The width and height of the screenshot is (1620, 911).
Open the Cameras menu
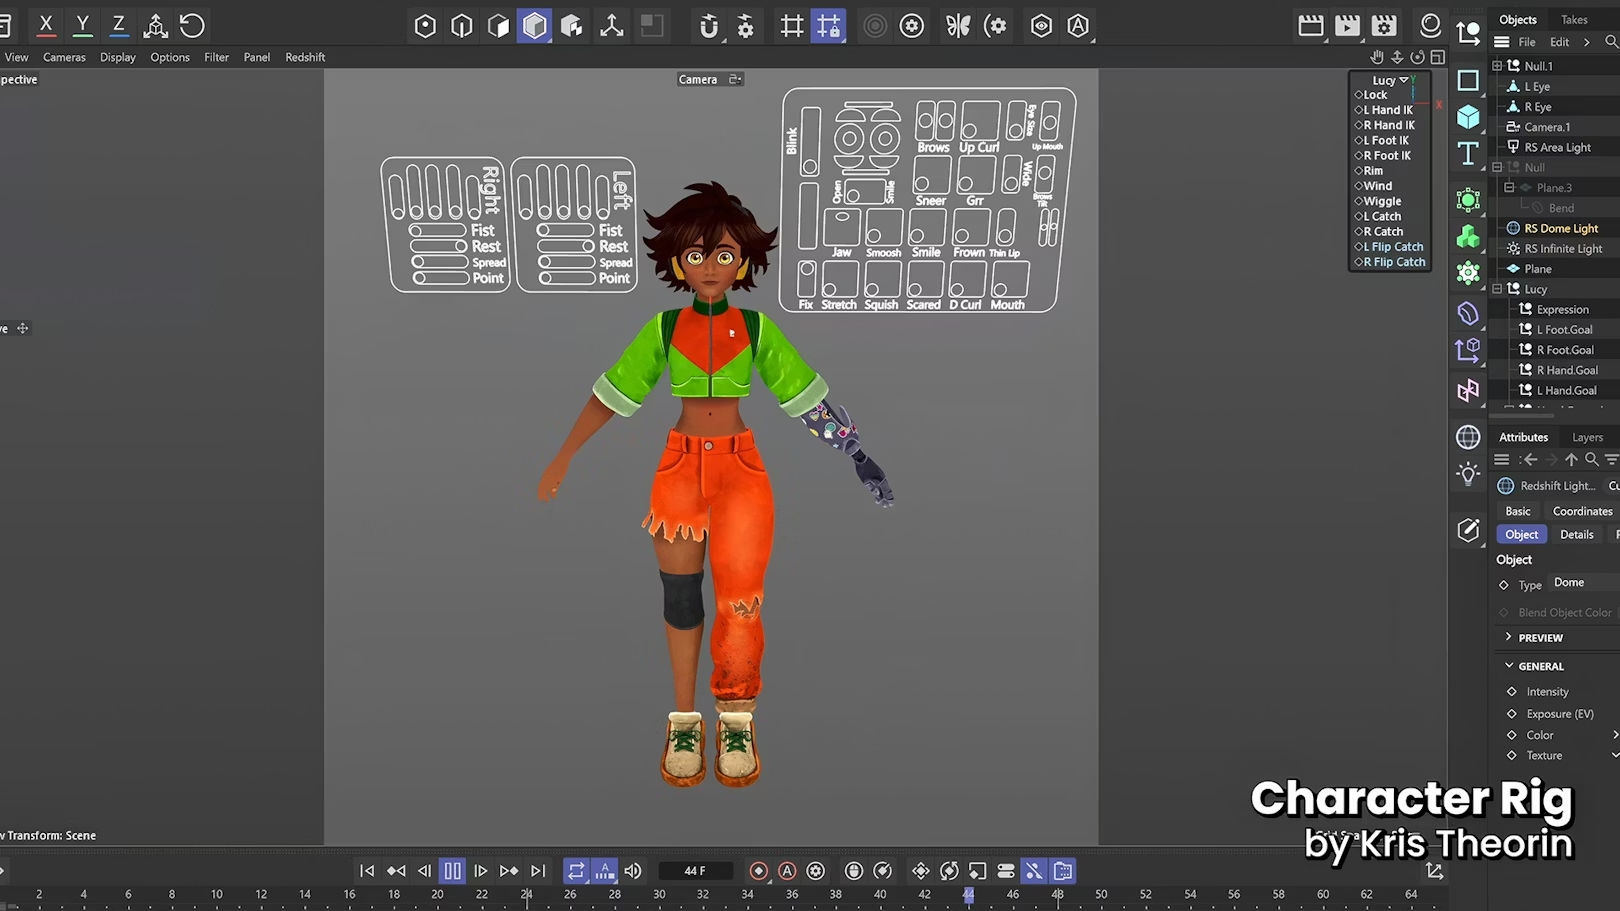(64, 57)
